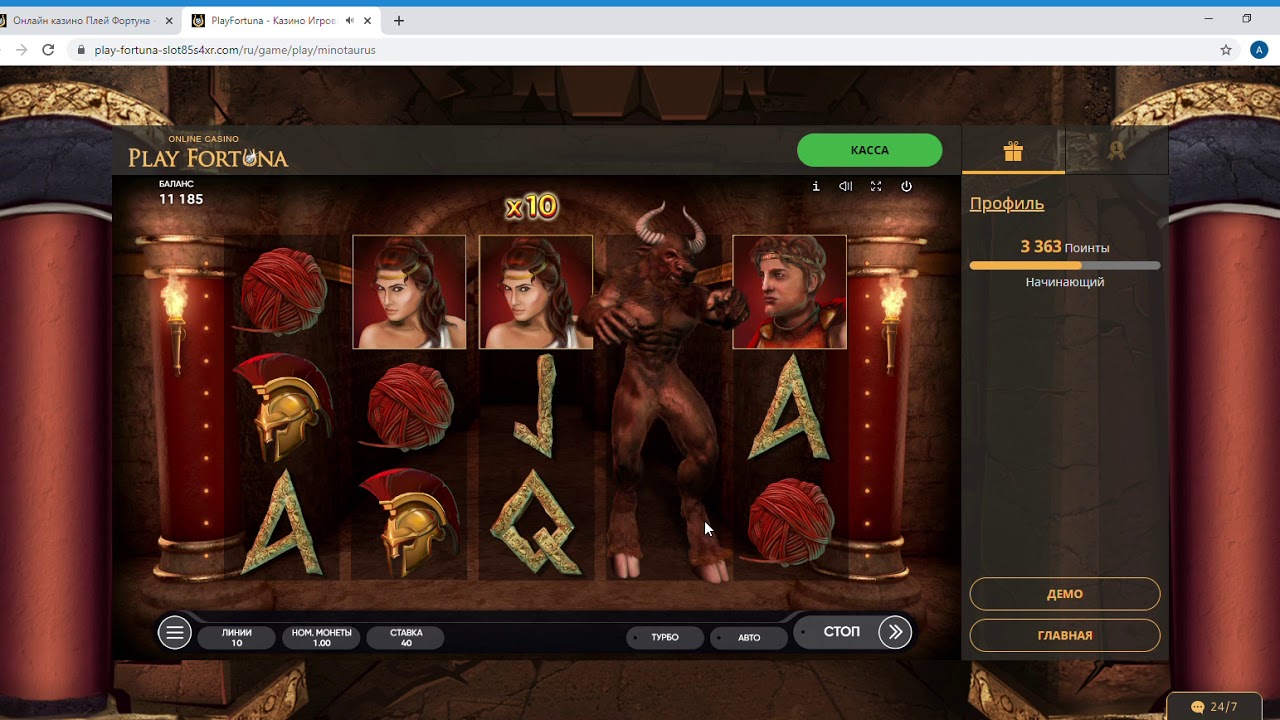Viewport: 1280px width, 720px height.
Task: Mute audio on the PlayFortuna tab
Action: 349,20
